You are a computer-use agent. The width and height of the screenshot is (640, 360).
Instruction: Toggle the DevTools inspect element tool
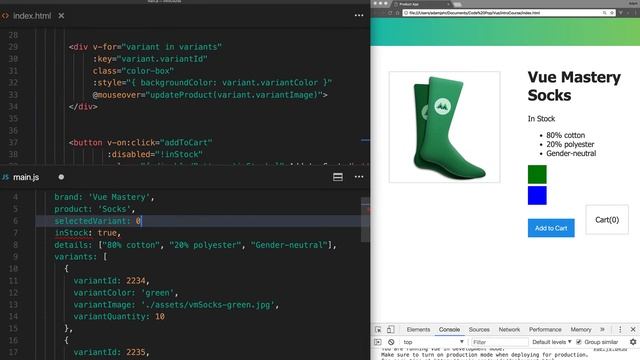[x=378, y=329]
